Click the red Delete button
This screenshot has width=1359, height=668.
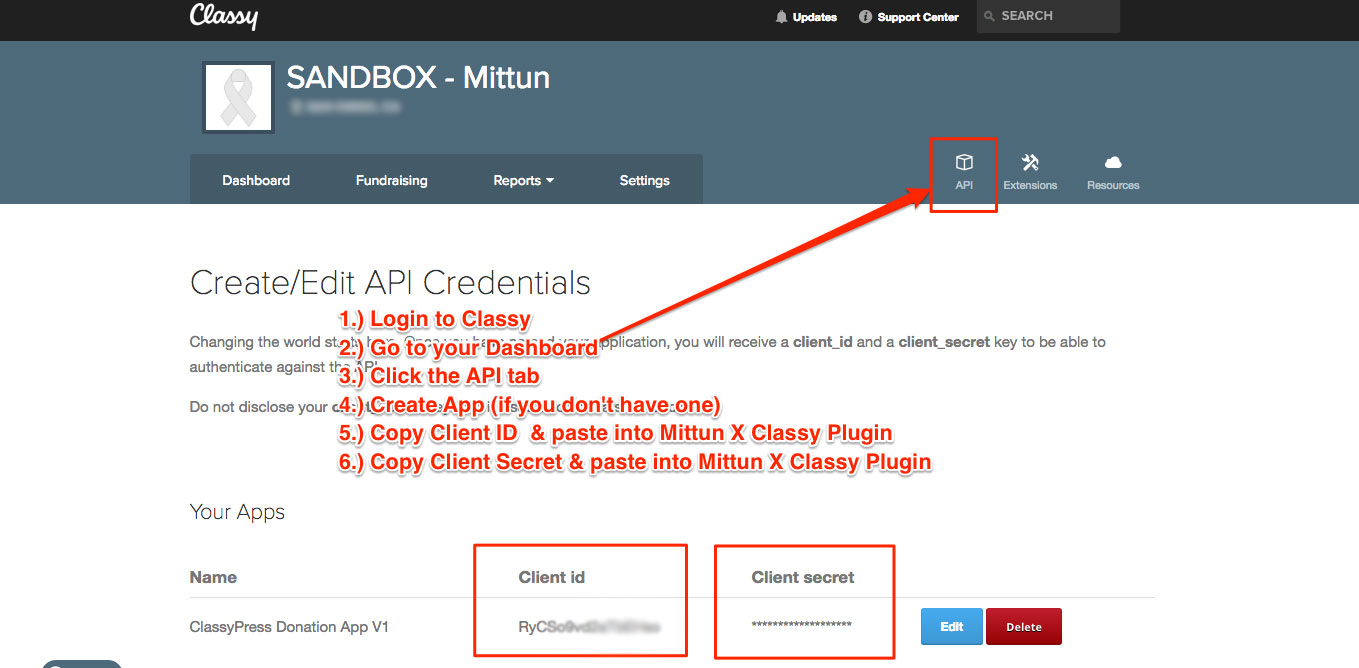[1023, 627]
